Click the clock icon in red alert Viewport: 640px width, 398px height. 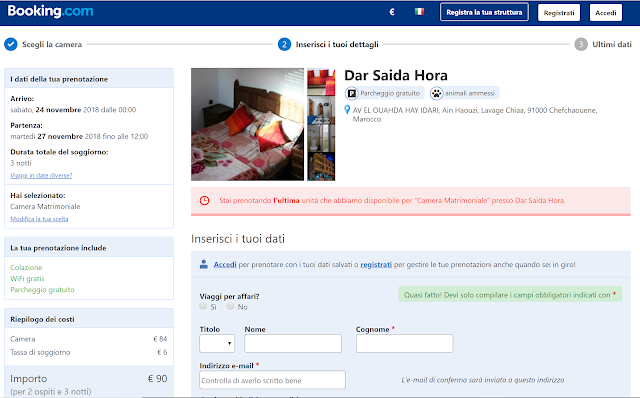tap(204, 200)
